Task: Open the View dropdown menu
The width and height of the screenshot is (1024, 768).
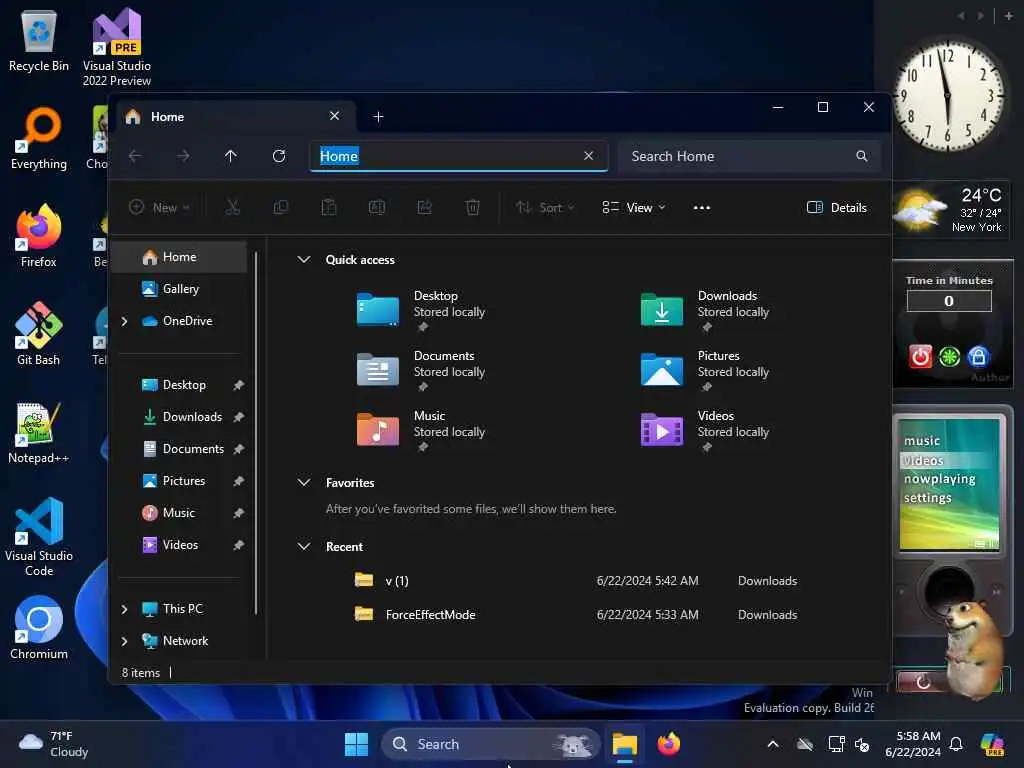Action: (x=633, y=208)
